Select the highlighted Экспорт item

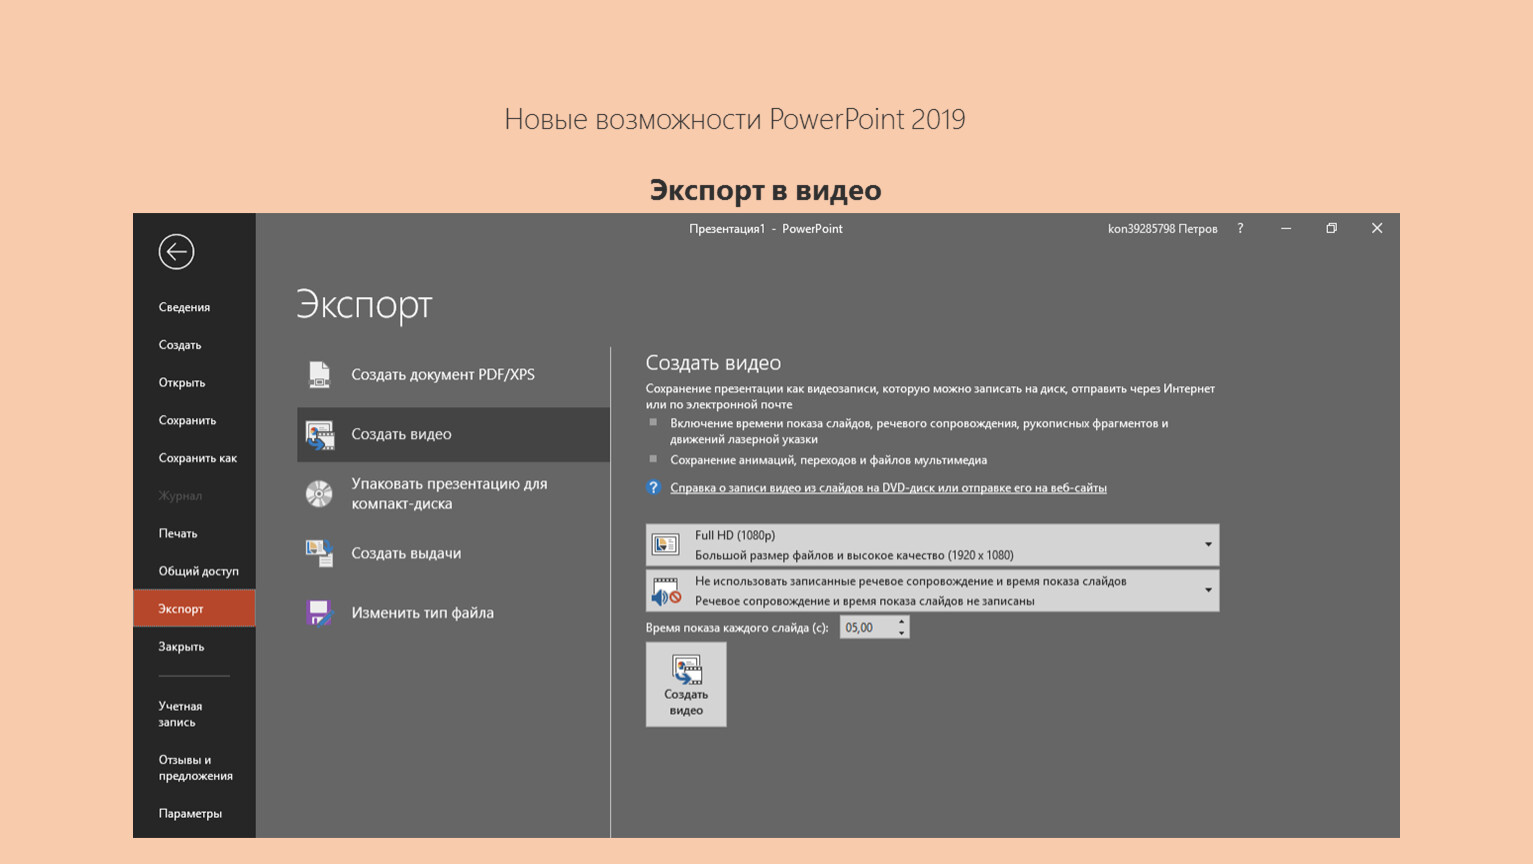(x=194, y=608)
